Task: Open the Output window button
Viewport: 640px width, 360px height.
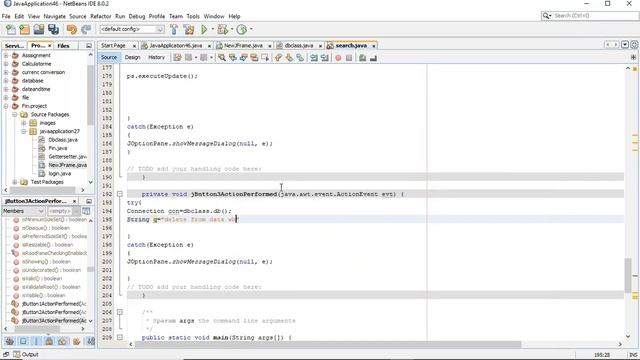Action: pyautogui.click(x=26, y=354)
